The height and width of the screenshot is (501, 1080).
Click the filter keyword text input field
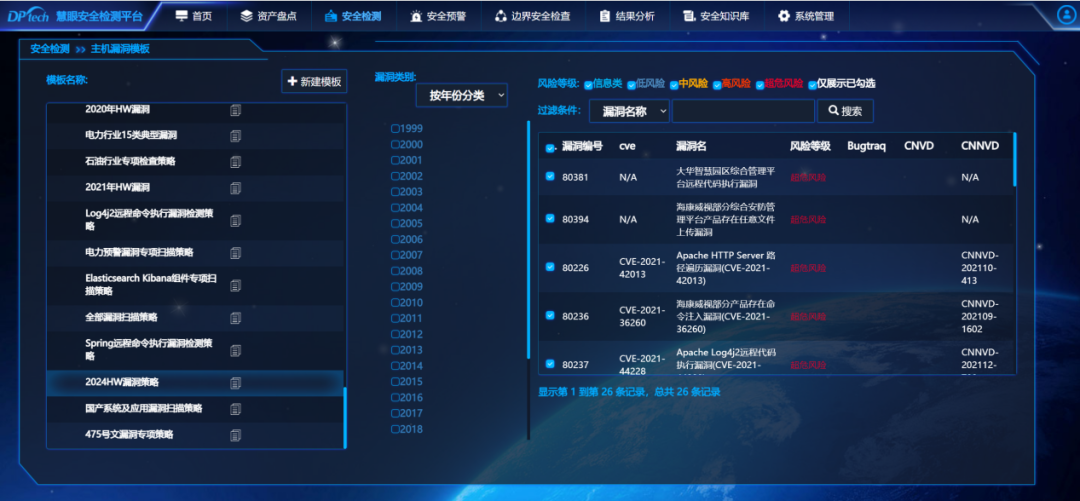click(x=743, y=111)
